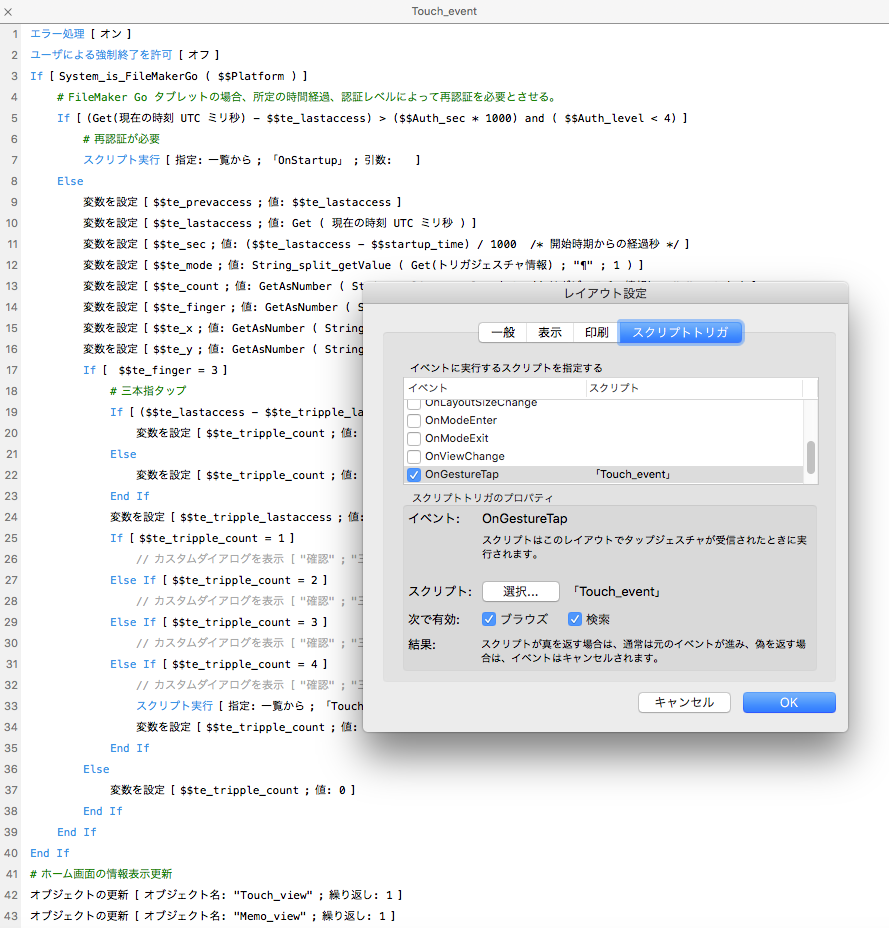Select line 11 setting $$te_sec
Viewport: 889px width, 928px height.
pos(386,244)
